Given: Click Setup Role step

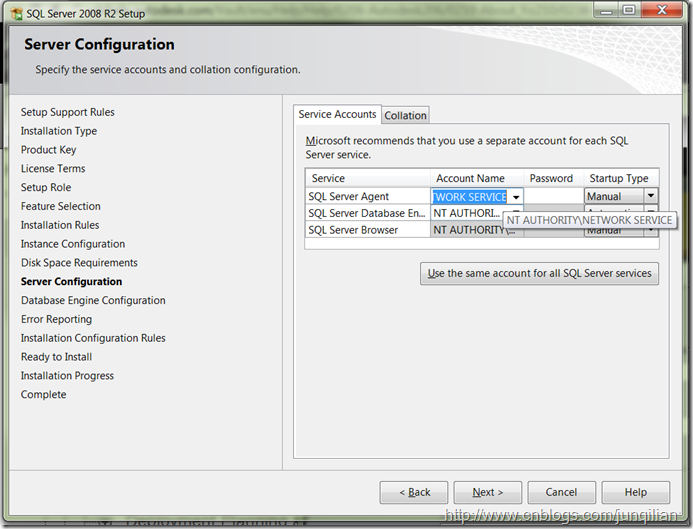Looking at the screenshot, I should tap(46, 187).
